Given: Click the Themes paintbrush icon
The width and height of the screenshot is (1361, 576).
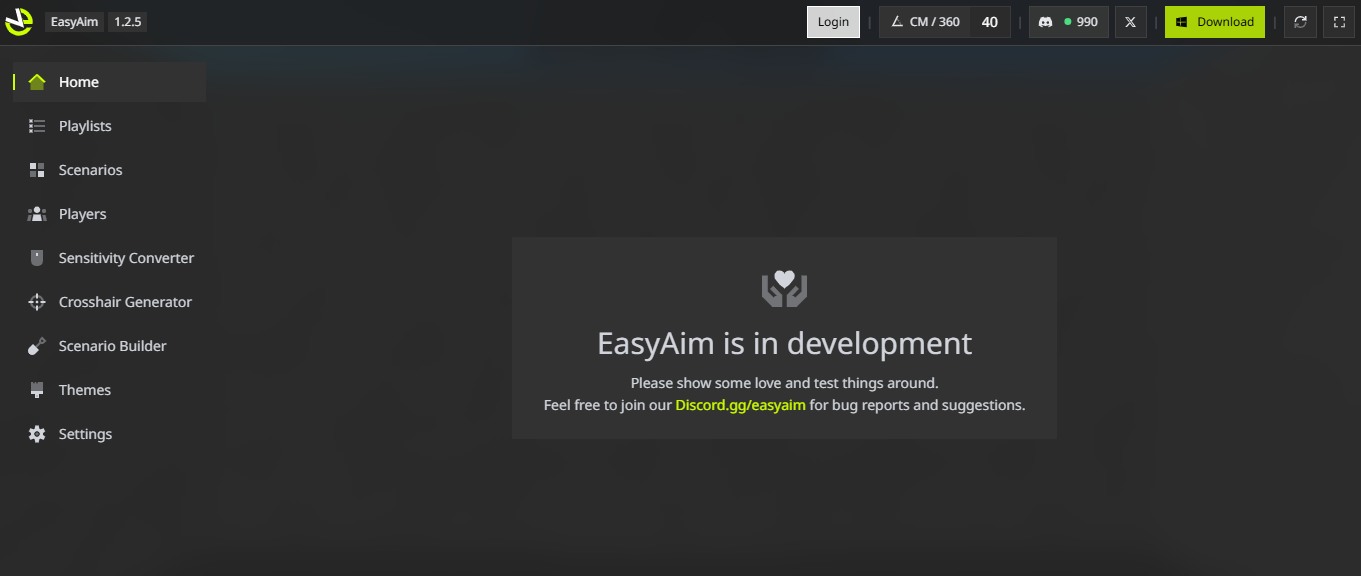Looking at the screenshot, I should pyautogui.click(x=37, y=390).
